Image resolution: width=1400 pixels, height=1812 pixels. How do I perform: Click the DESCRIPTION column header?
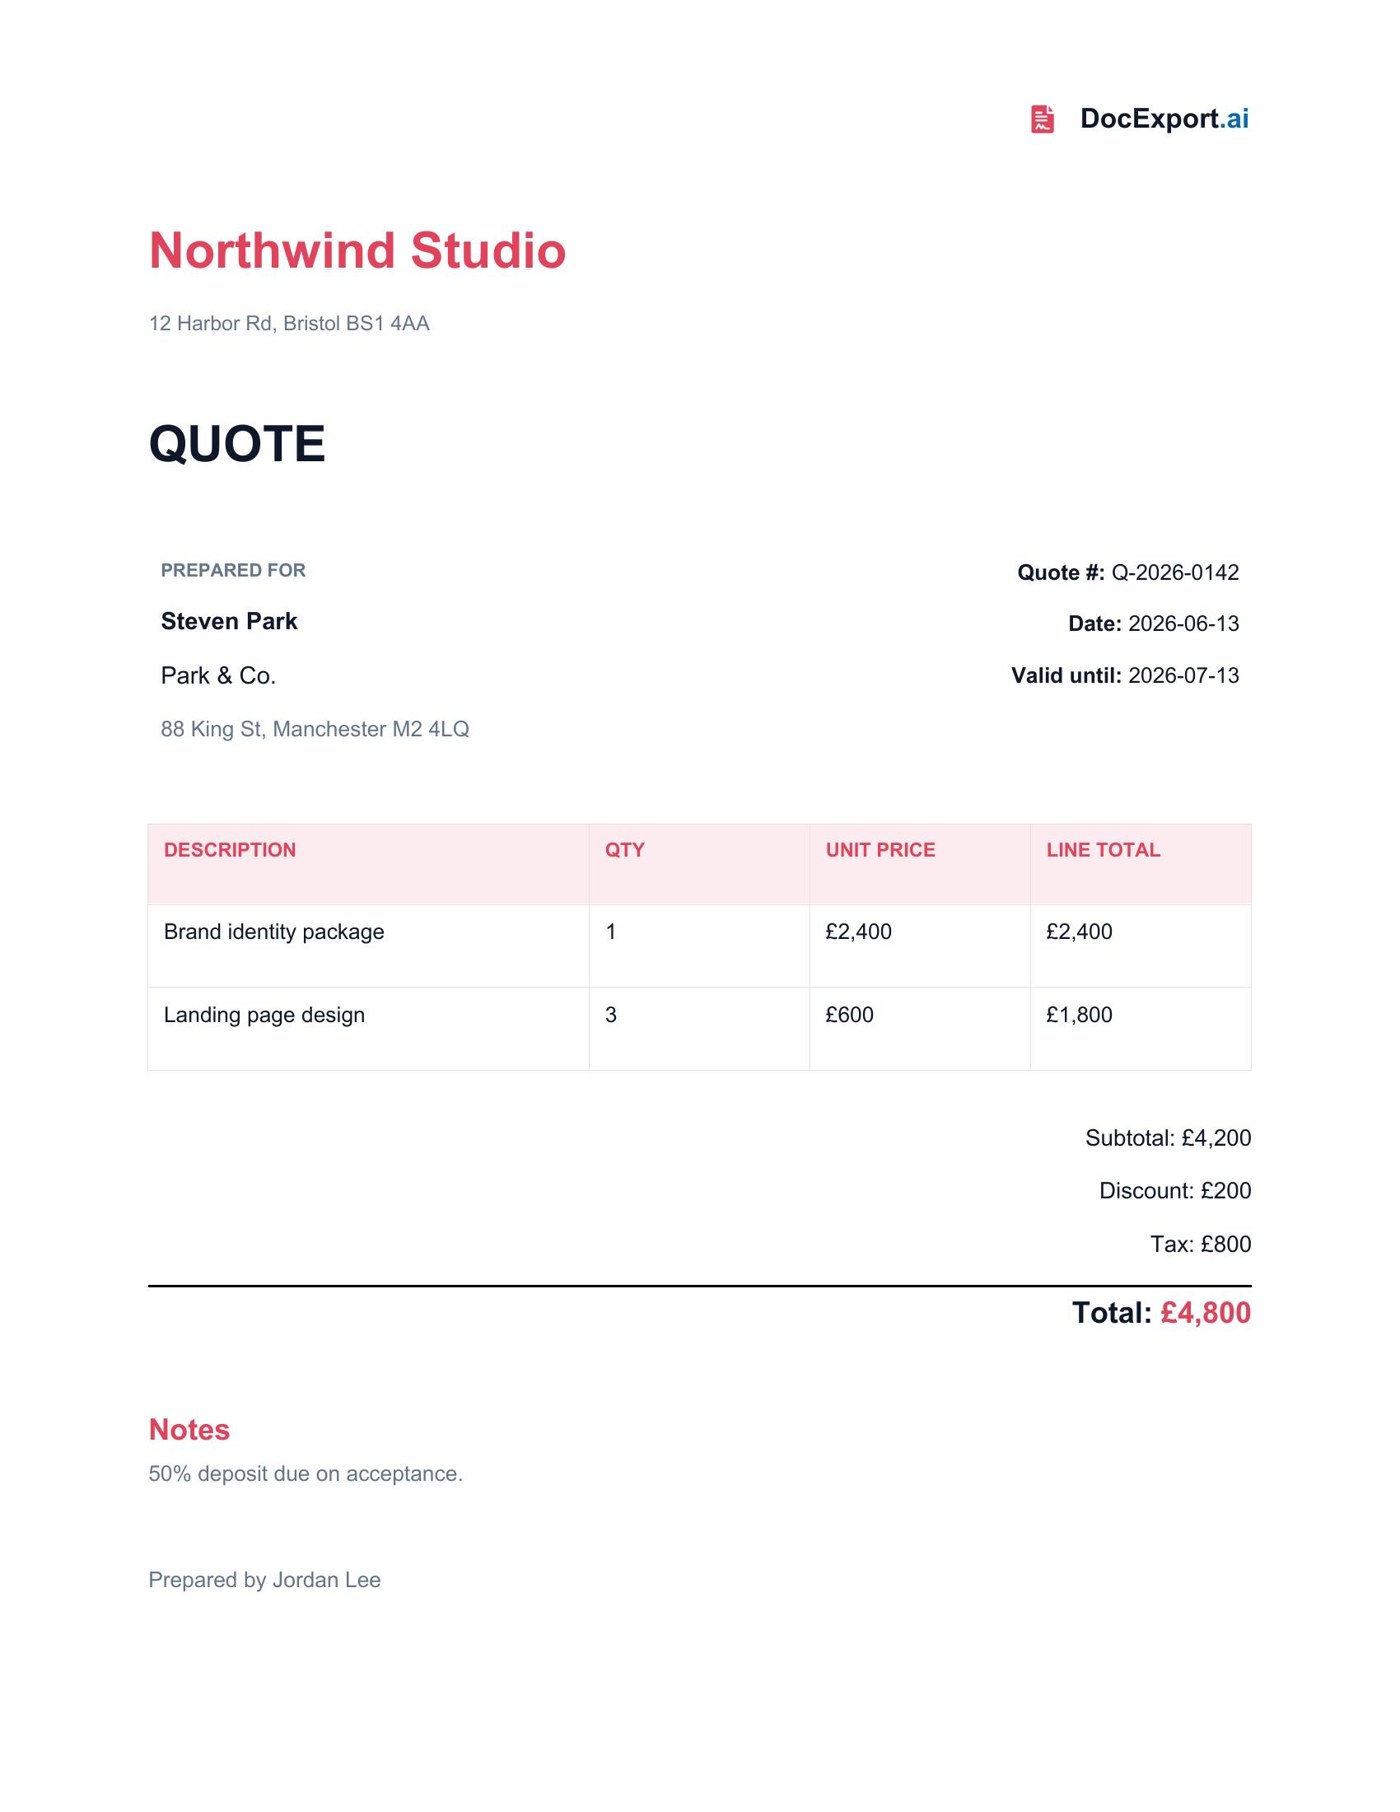[x=230, y=850]
